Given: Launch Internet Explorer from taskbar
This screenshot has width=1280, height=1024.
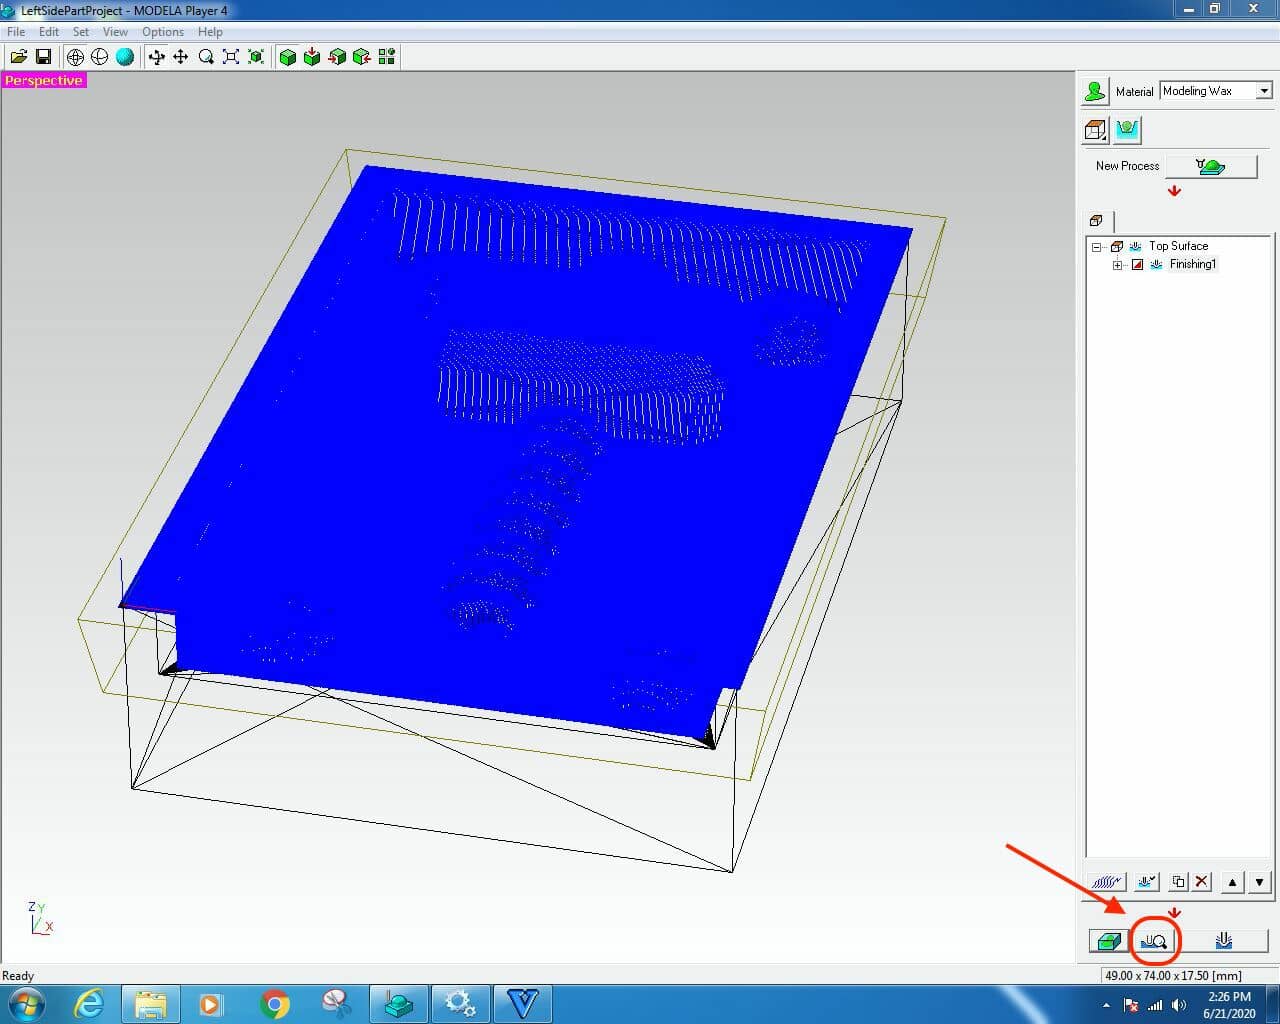Looking at the screenshot, I should click(89, 1004).
